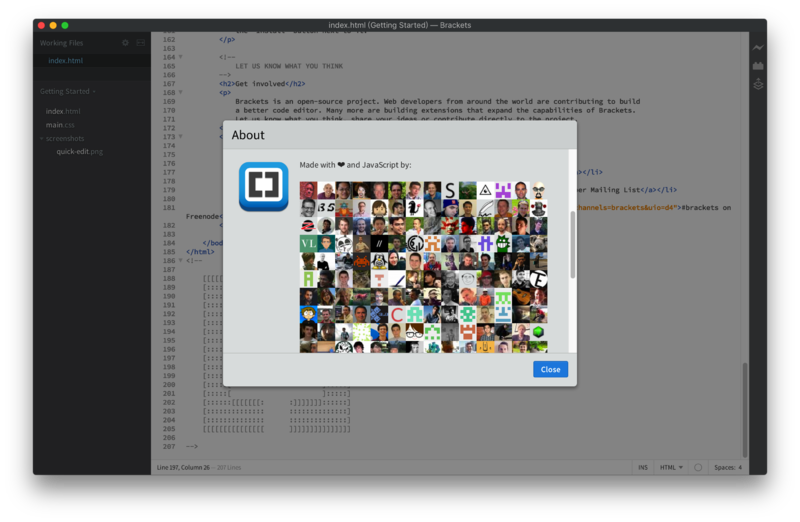Click the circled E contributor avatar

coord(538,279)
